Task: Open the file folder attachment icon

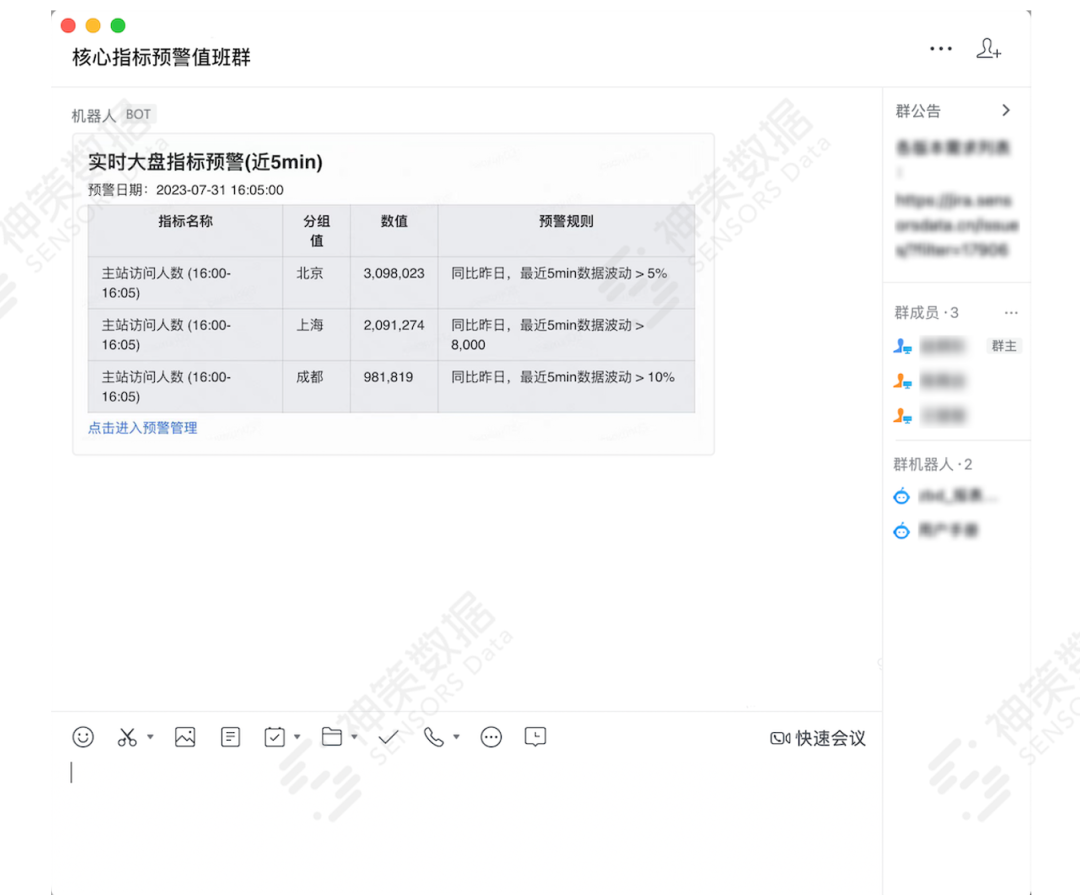Action: click(332, 737)
